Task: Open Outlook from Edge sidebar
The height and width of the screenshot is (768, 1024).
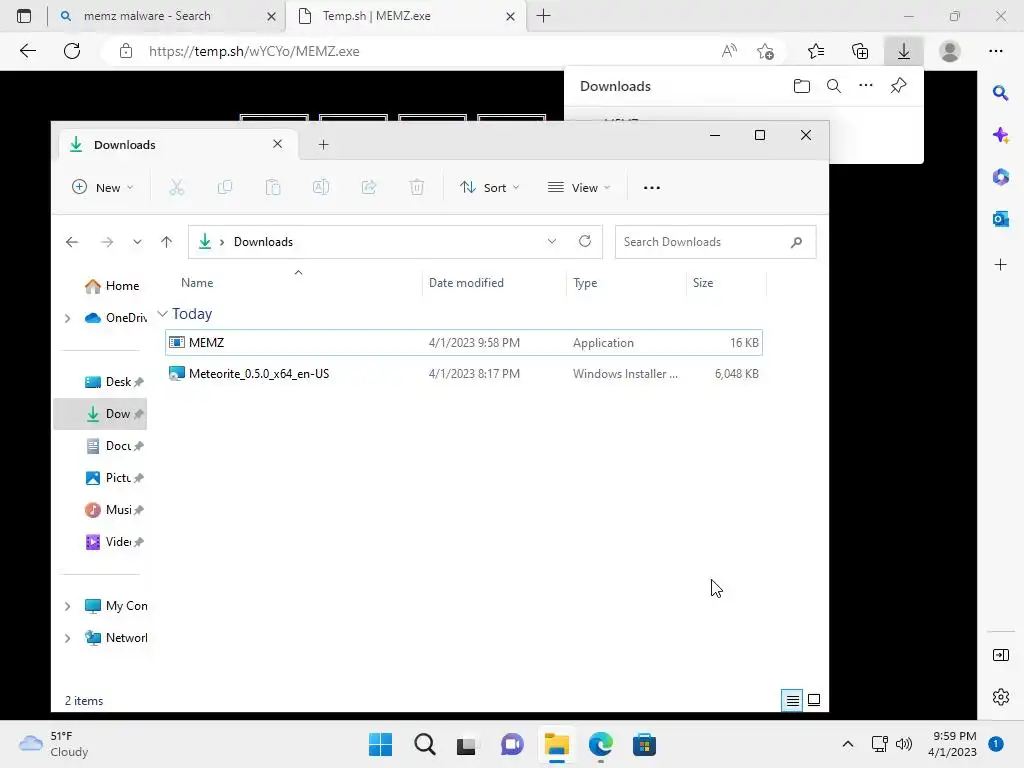Action: click(x=1000, y=219)
